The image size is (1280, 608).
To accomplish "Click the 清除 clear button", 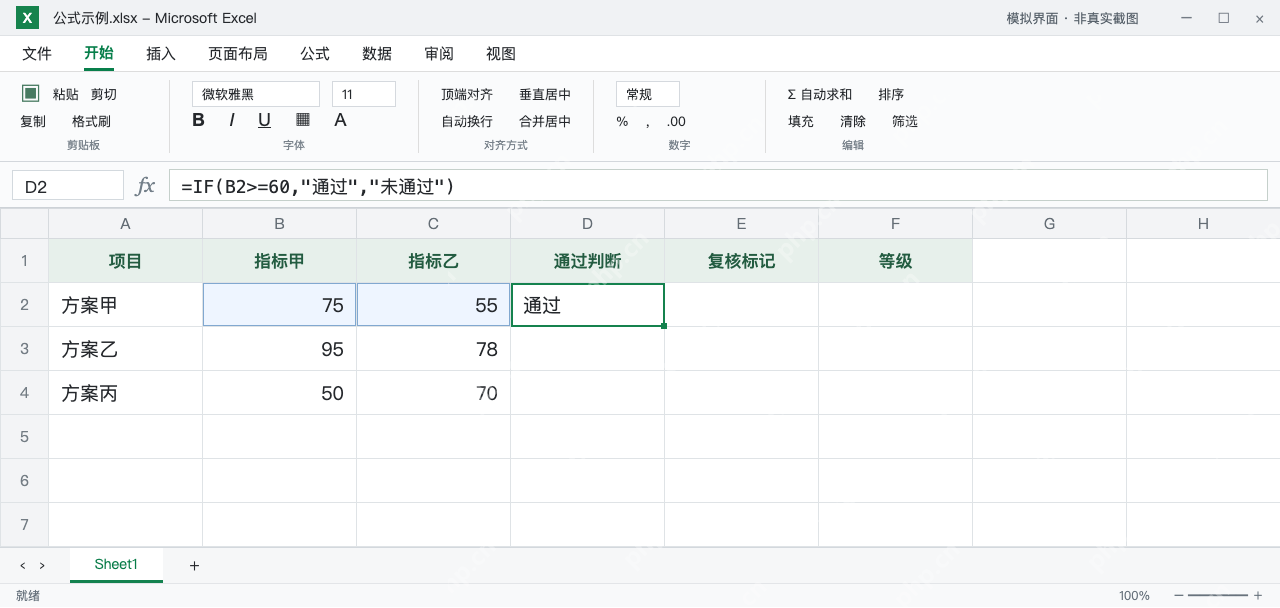I will pyautogui.click(x=853, y=122).
